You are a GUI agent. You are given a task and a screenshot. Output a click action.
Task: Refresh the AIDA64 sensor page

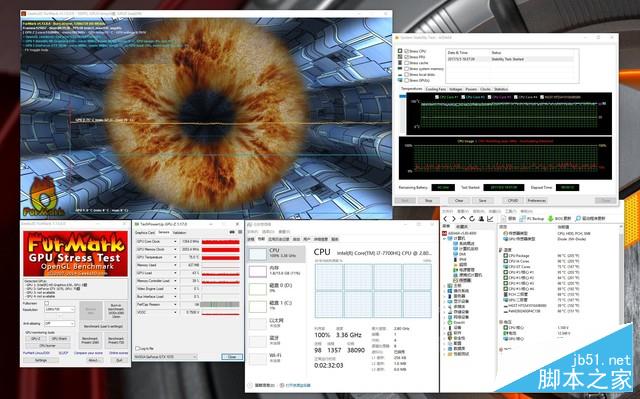pyautogui.click(x=472, y=219)
